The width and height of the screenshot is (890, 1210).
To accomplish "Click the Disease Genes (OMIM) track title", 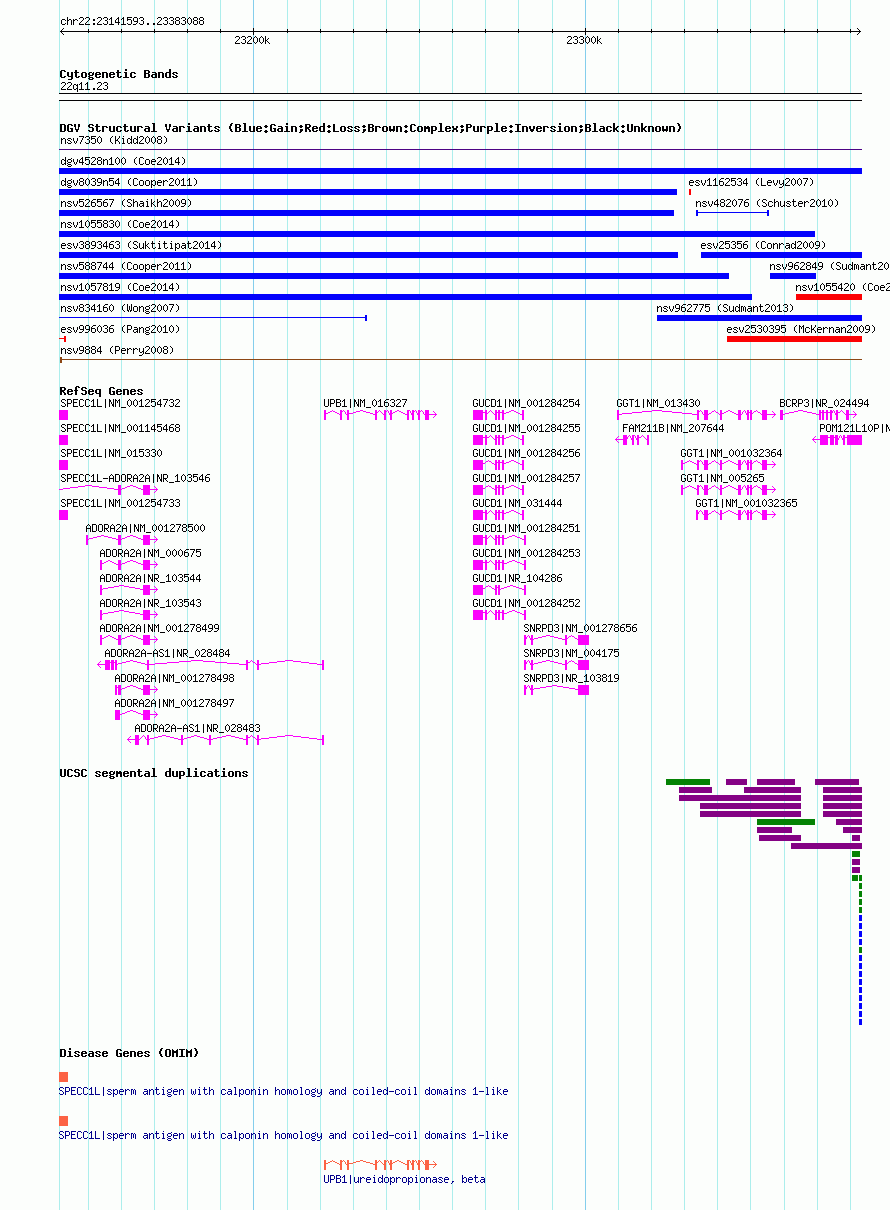I will [x=129, y=1053].
